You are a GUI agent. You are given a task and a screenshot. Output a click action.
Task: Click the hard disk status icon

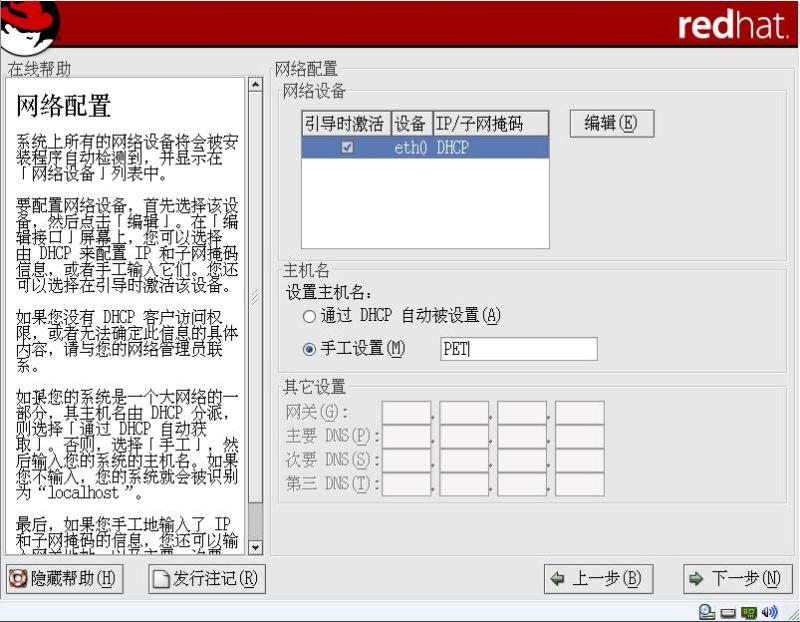728,612
